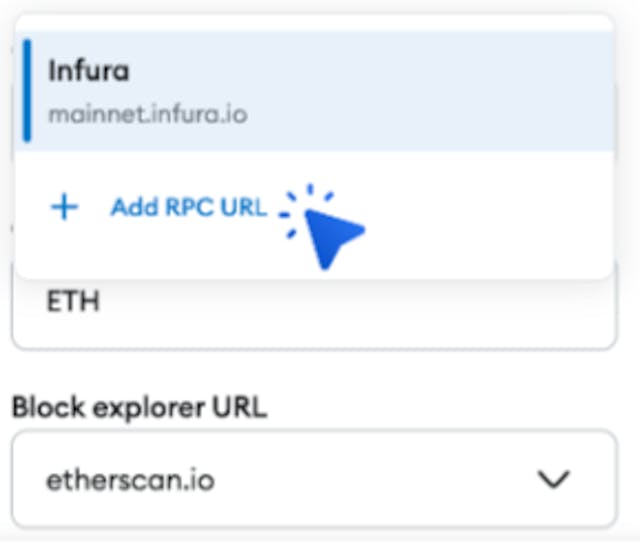Screen dimensions: 640x551
Task: Select the Infura RPC option
Action: (314, 91)
